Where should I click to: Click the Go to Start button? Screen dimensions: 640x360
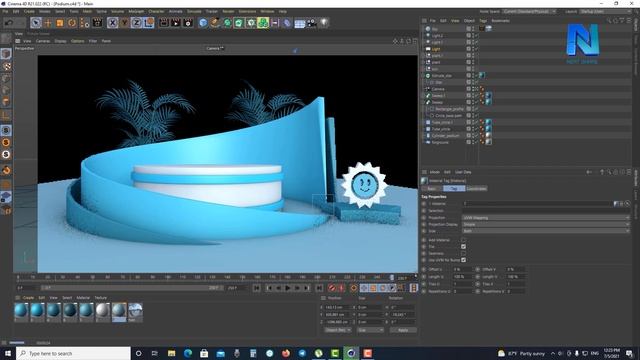click(257, 288)
